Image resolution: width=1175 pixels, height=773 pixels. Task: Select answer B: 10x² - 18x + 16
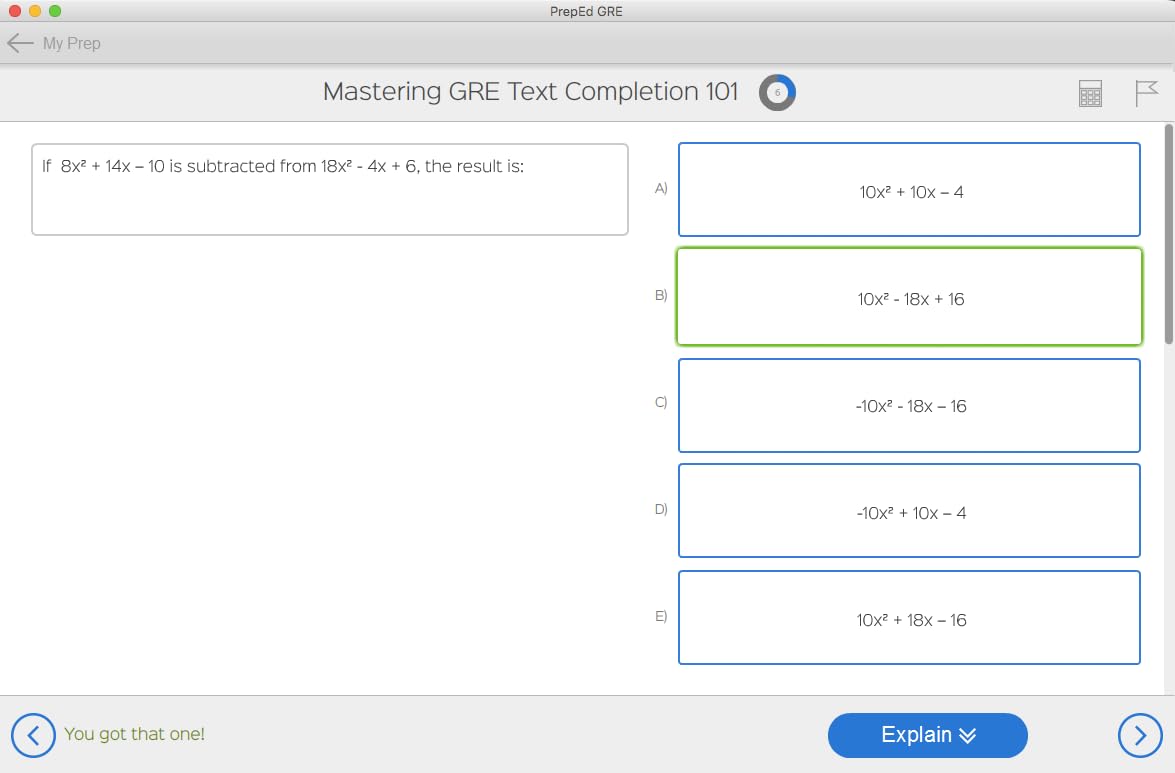click(x=909, y=297)
